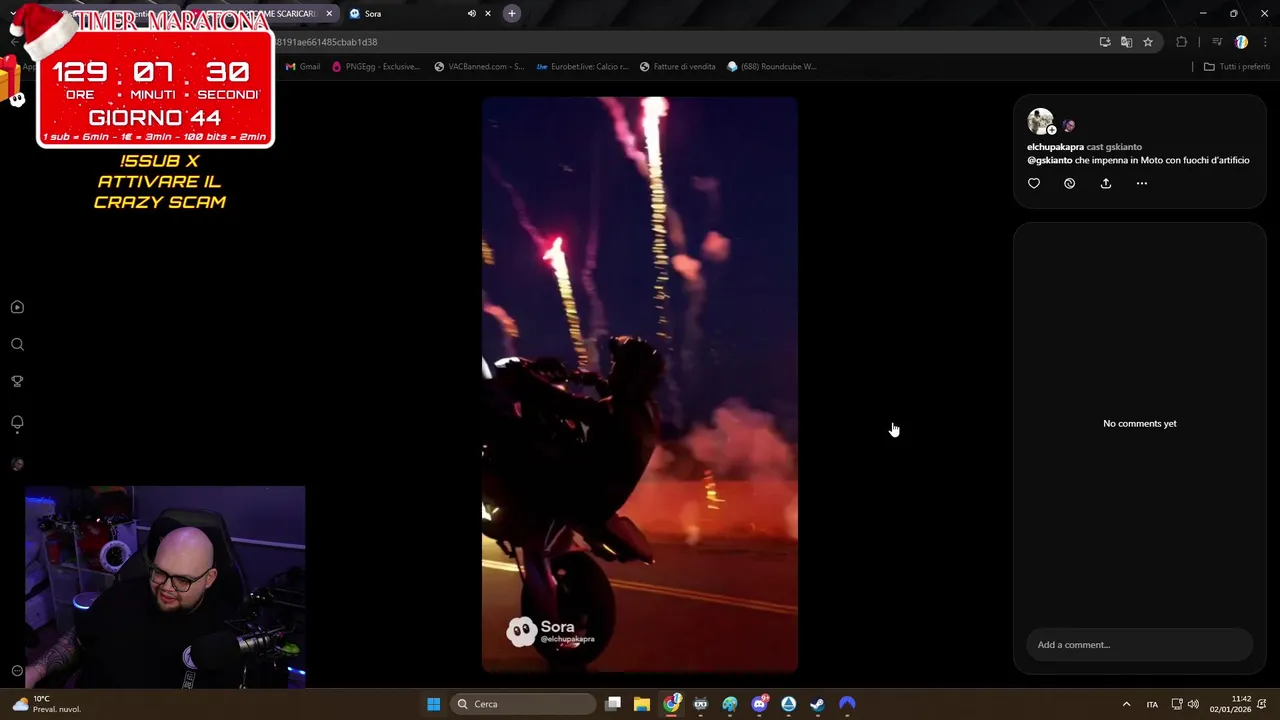Open the Gmail bookmark
This screenshot has height=720, width=1280.
coord(303,67)
